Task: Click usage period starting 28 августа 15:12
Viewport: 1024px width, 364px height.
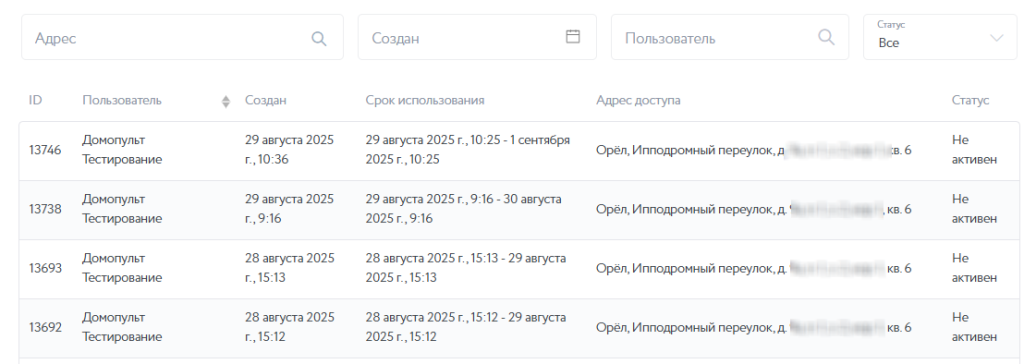Action: pyautogui.click(x=466, y=327)
